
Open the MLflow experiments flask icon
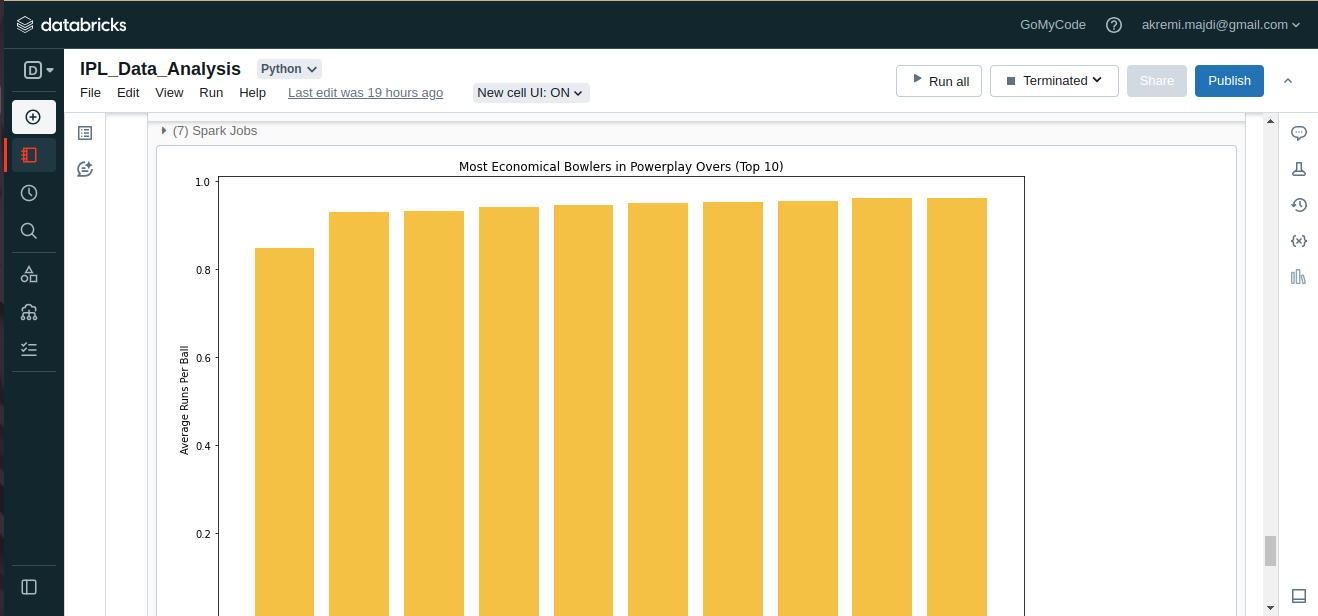(x=1299, y=169)
